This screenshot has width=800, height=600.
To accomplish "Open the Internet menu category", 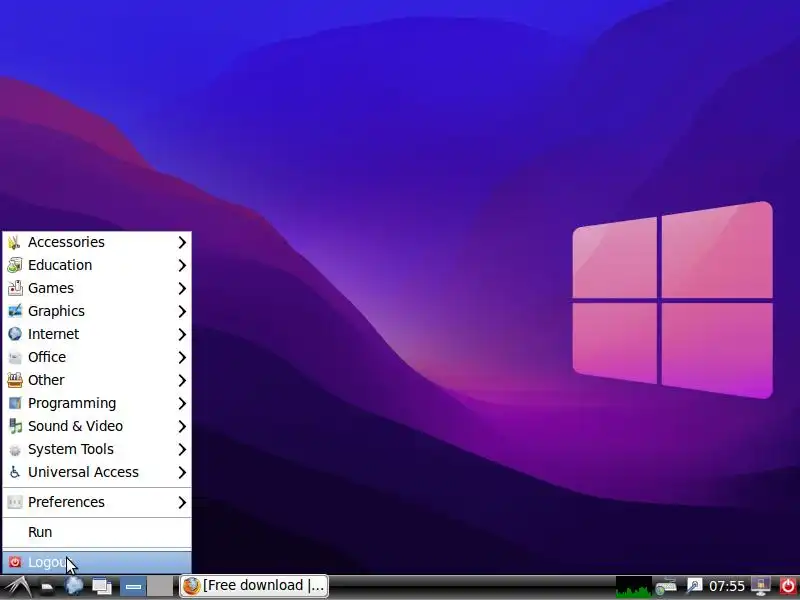I will (97, 334).
